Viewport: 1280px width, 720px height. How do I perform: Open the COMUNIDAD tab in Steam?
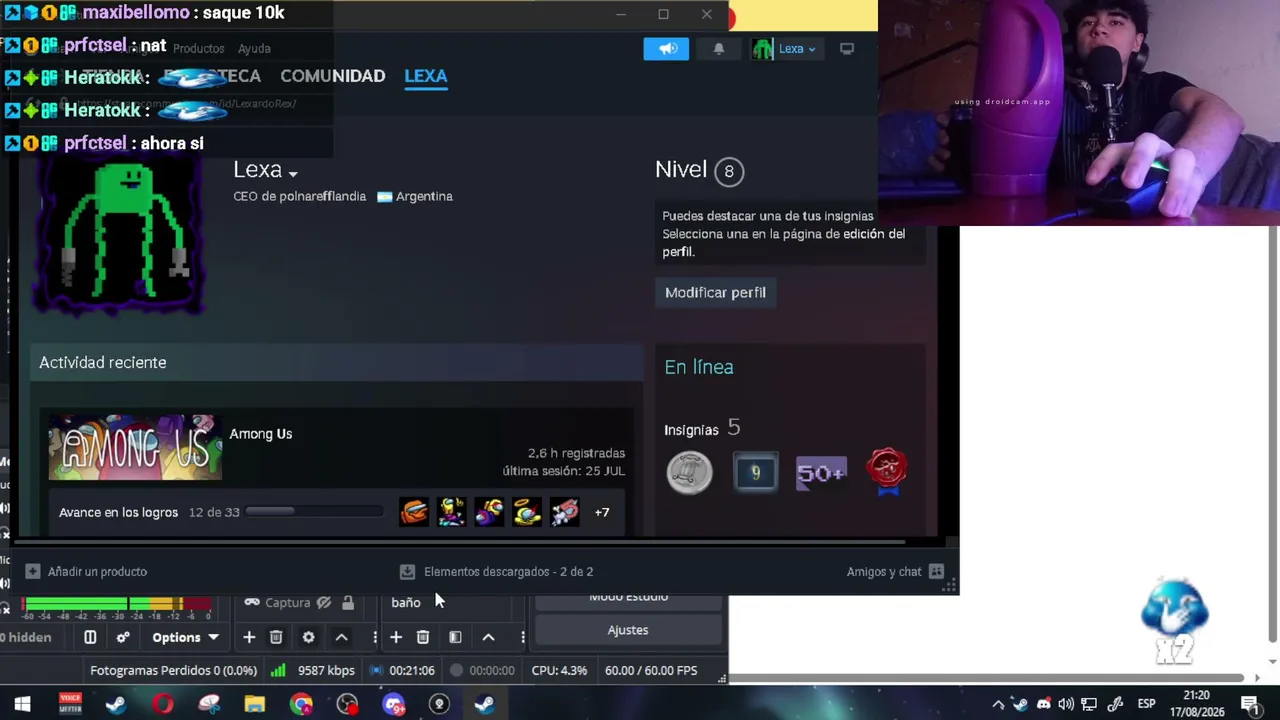[333, 76]
